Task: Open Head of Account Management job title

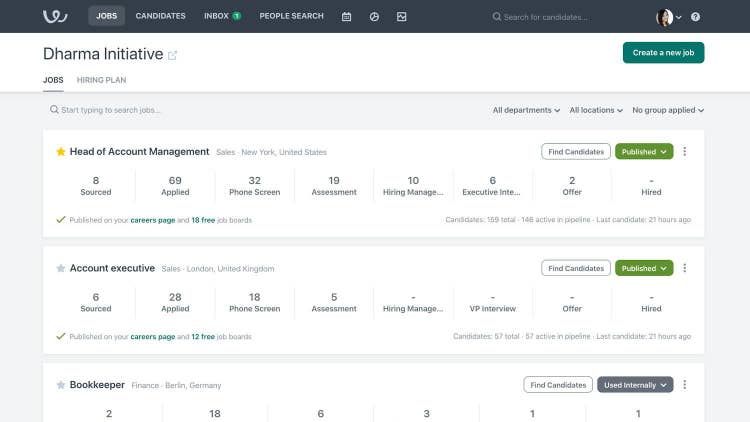Action: click(x=139, y=152)
